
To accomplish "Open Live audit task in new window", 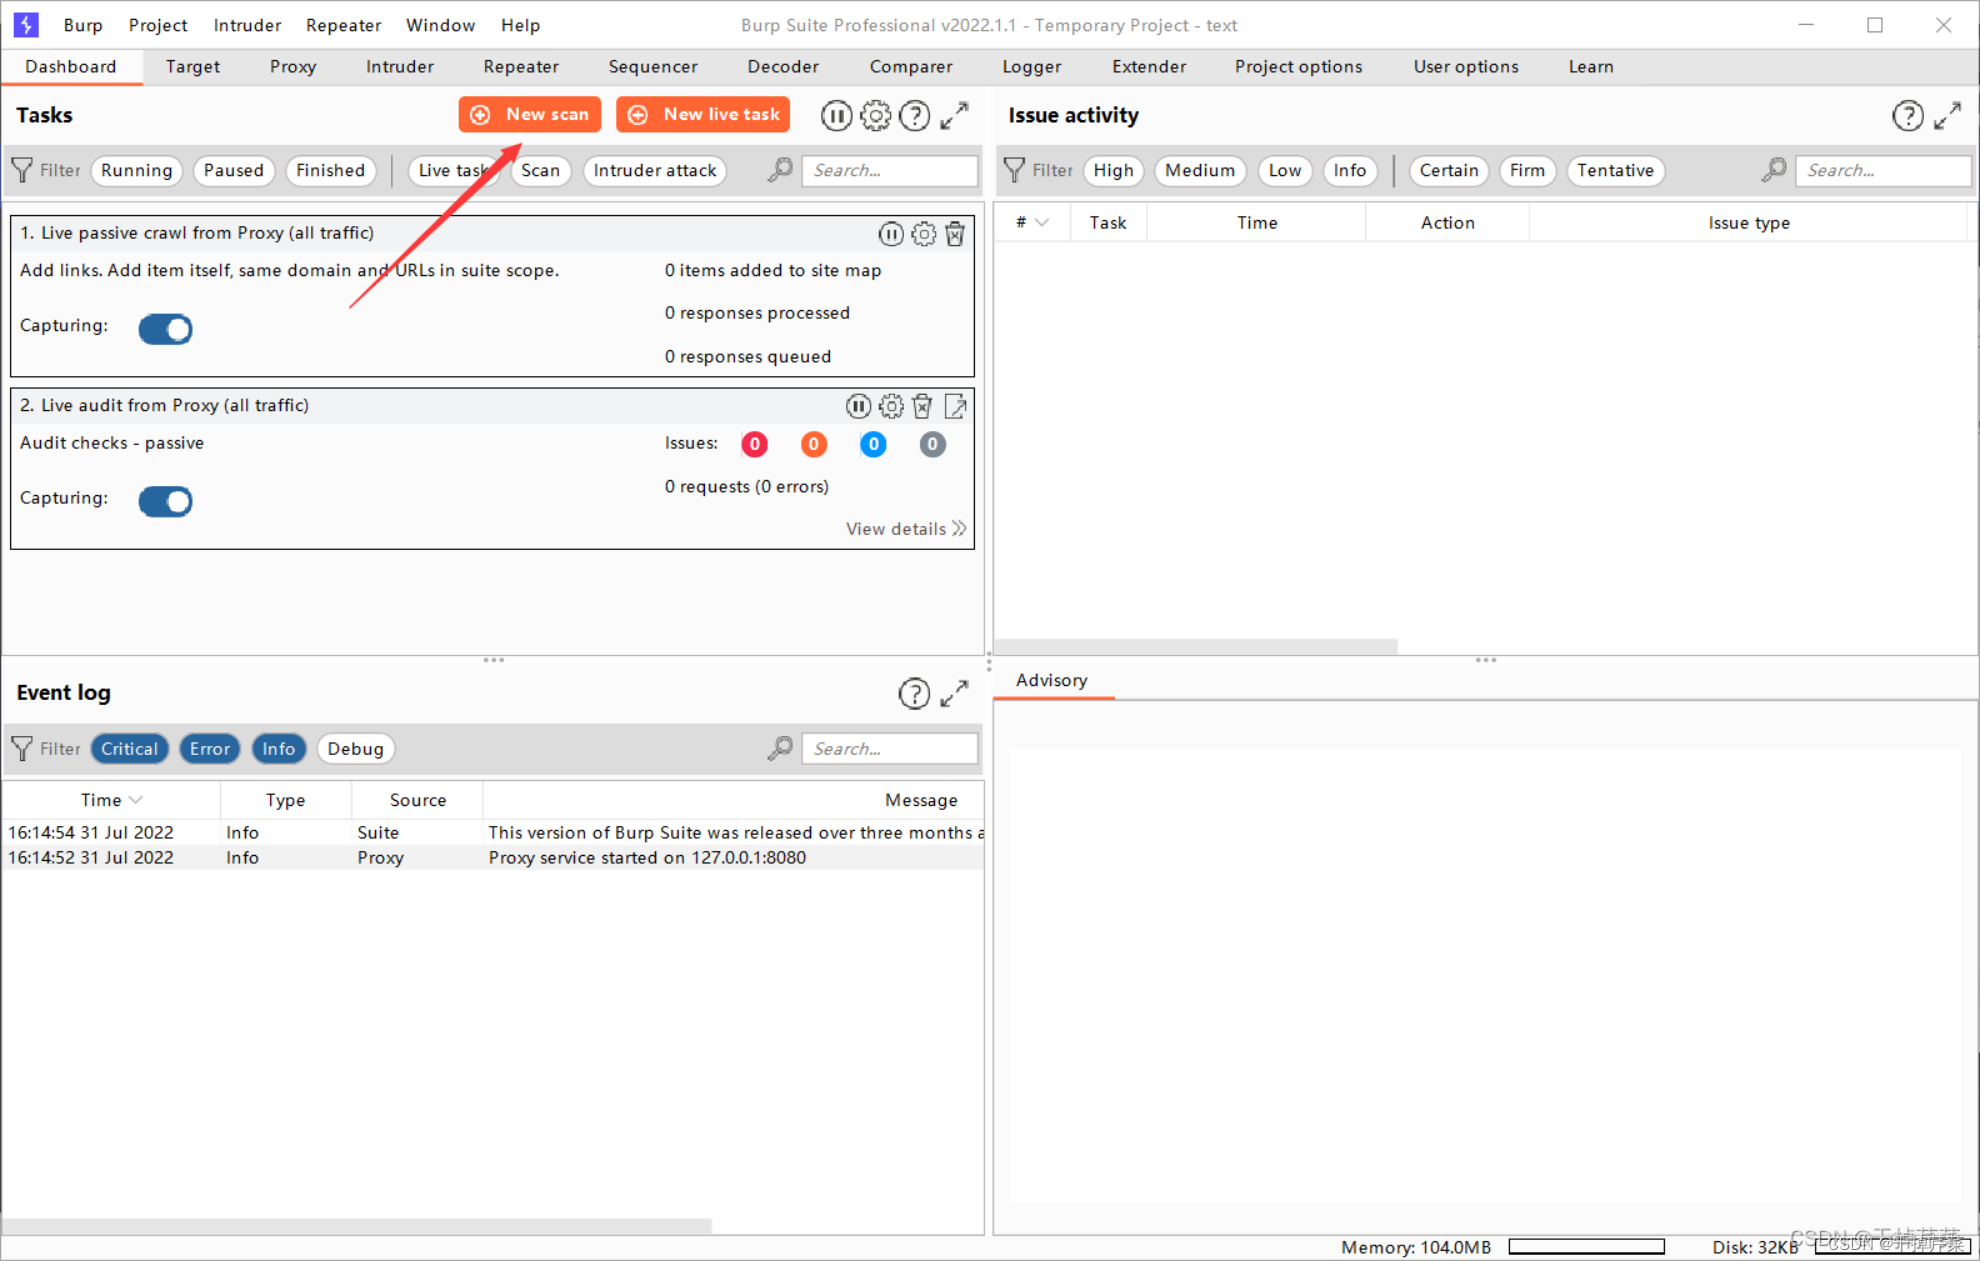I will pyautogui.click(x=955, y=406).
